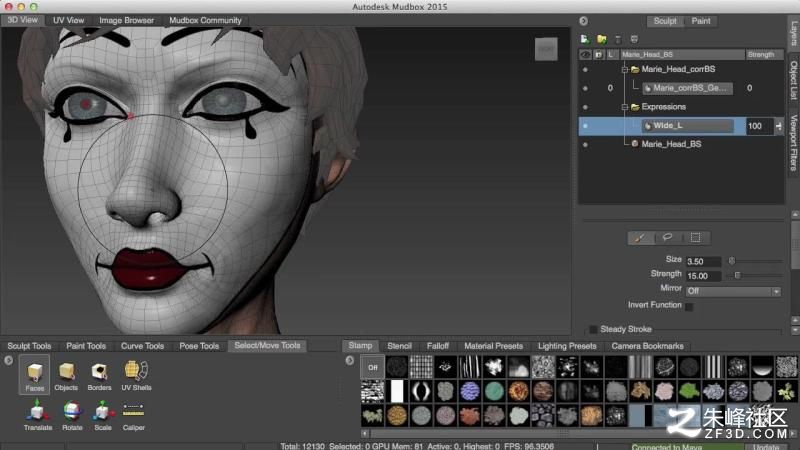
Task: Toggle visibility of Expressions group
Action: coord(585,107)
